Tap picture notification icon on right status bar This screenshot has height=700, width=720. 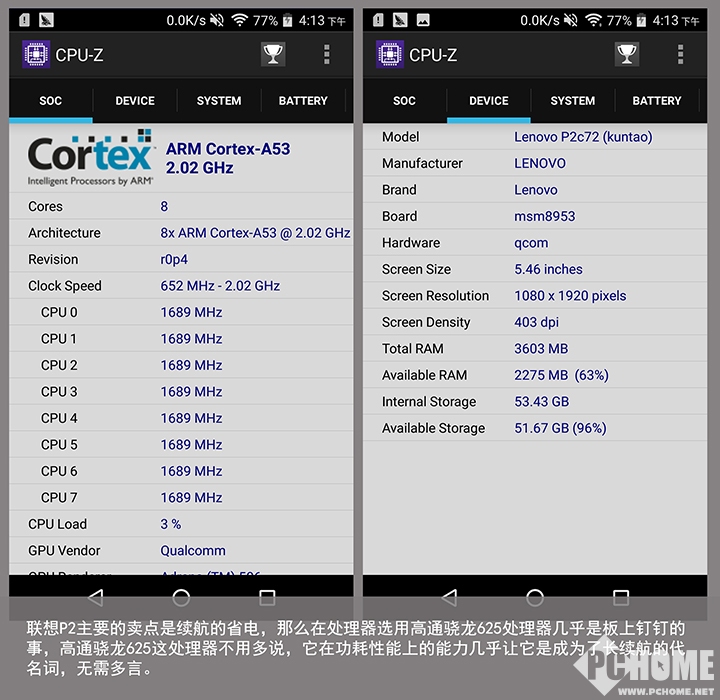tap(423, 20)
